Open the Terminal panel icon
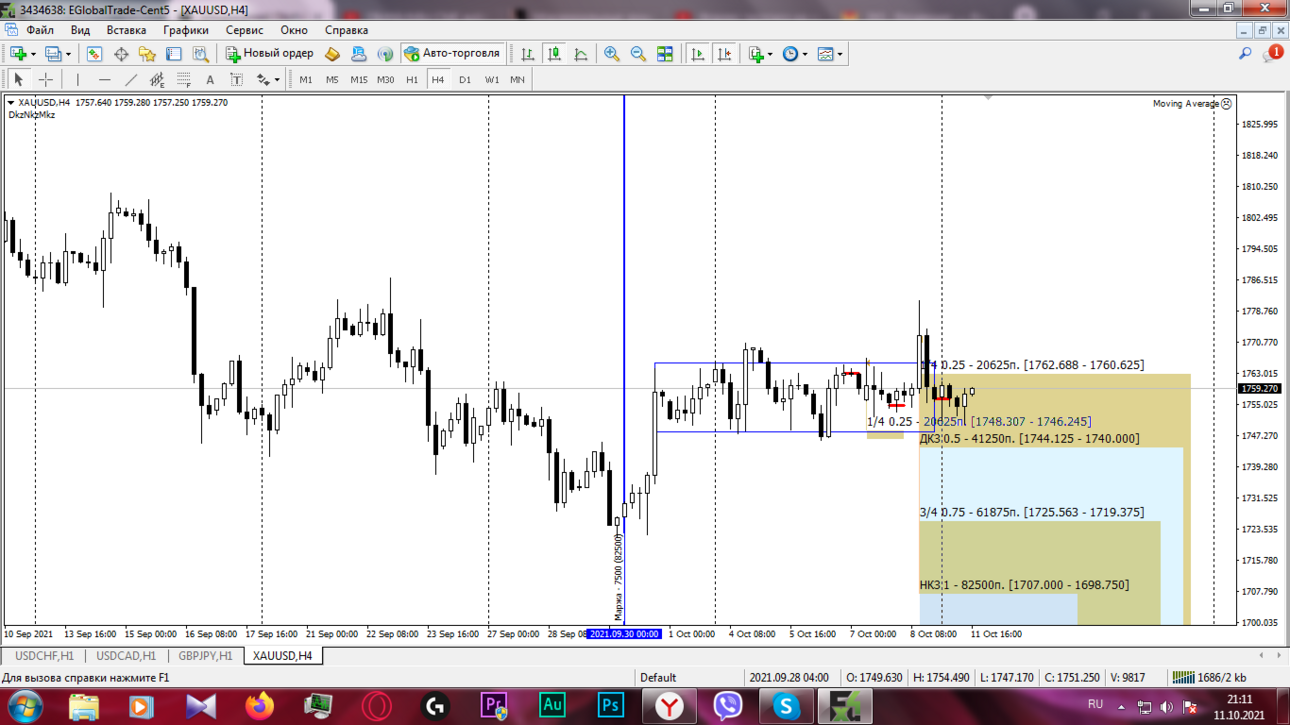This screenshot has height=725, width=1290. tap(174, 54)
